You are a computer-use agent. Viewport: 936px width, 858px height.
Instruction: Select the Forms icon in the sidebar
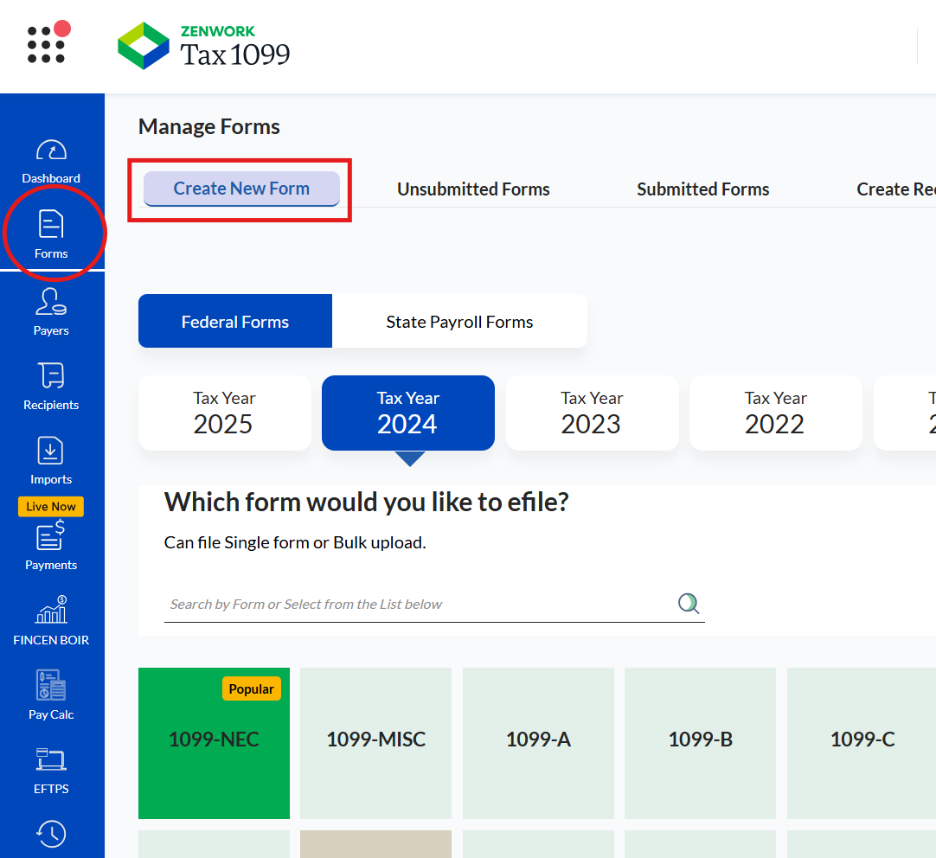51,235
